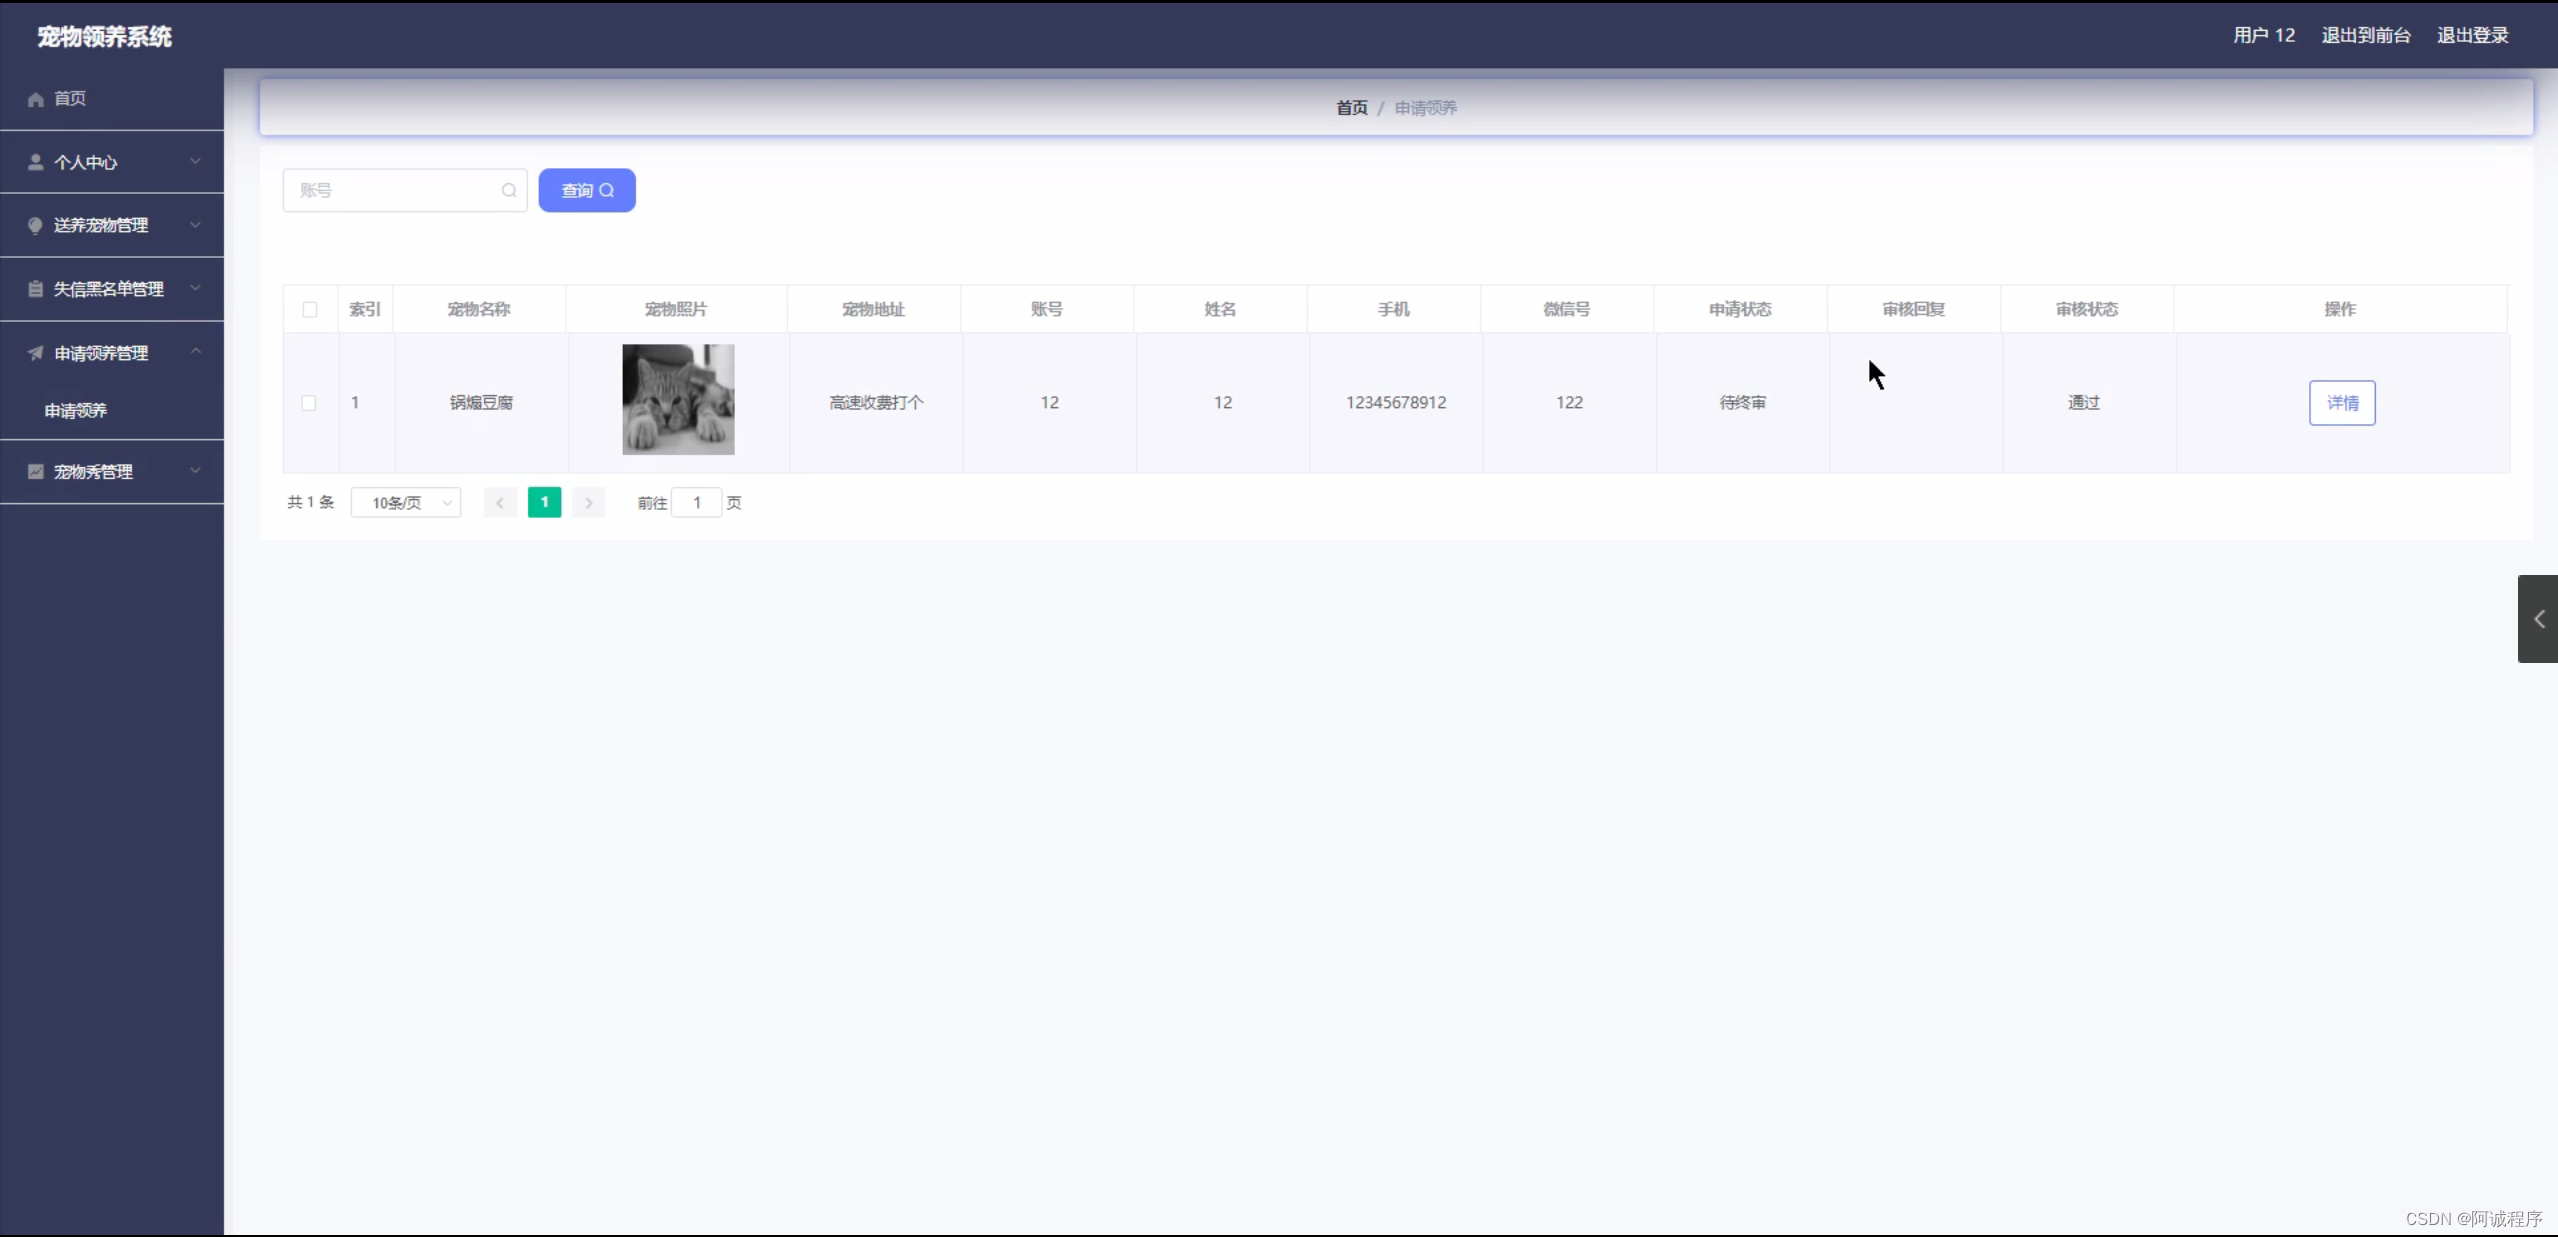
Task: Click the 宠物秀管理 chart icon
Action: 36,471
